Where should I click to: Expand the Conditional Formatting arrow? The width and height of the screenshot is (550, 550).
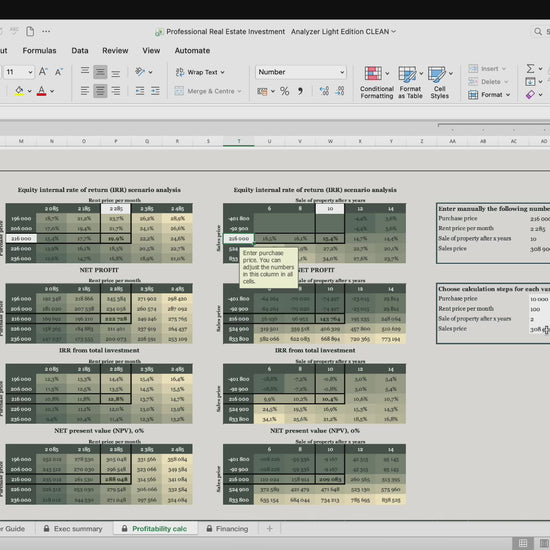[387, 73]
